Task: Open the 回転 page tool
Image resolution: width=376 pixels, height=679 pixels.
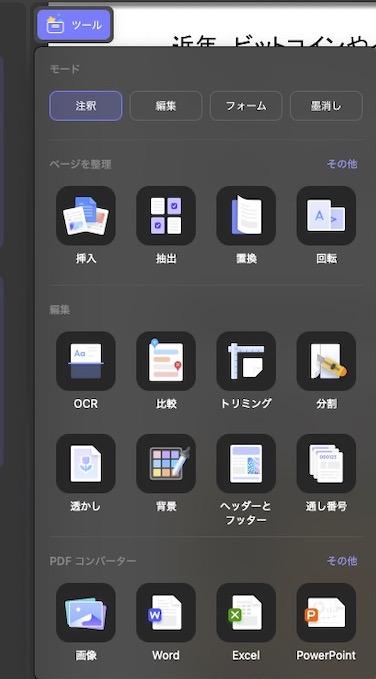Action: click(326, 216)
